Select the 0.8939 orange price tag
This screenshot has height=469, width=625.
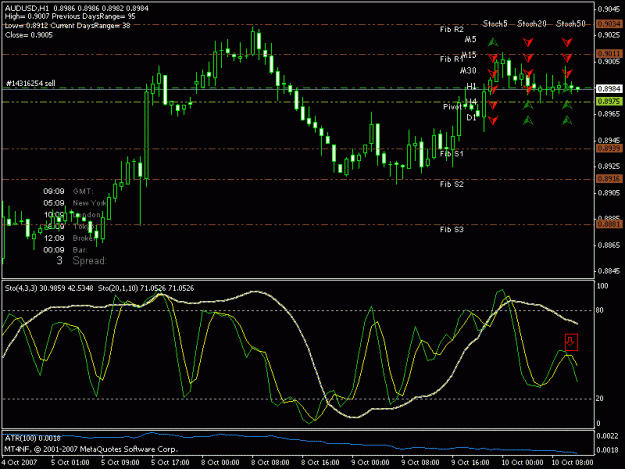(609, 148)
